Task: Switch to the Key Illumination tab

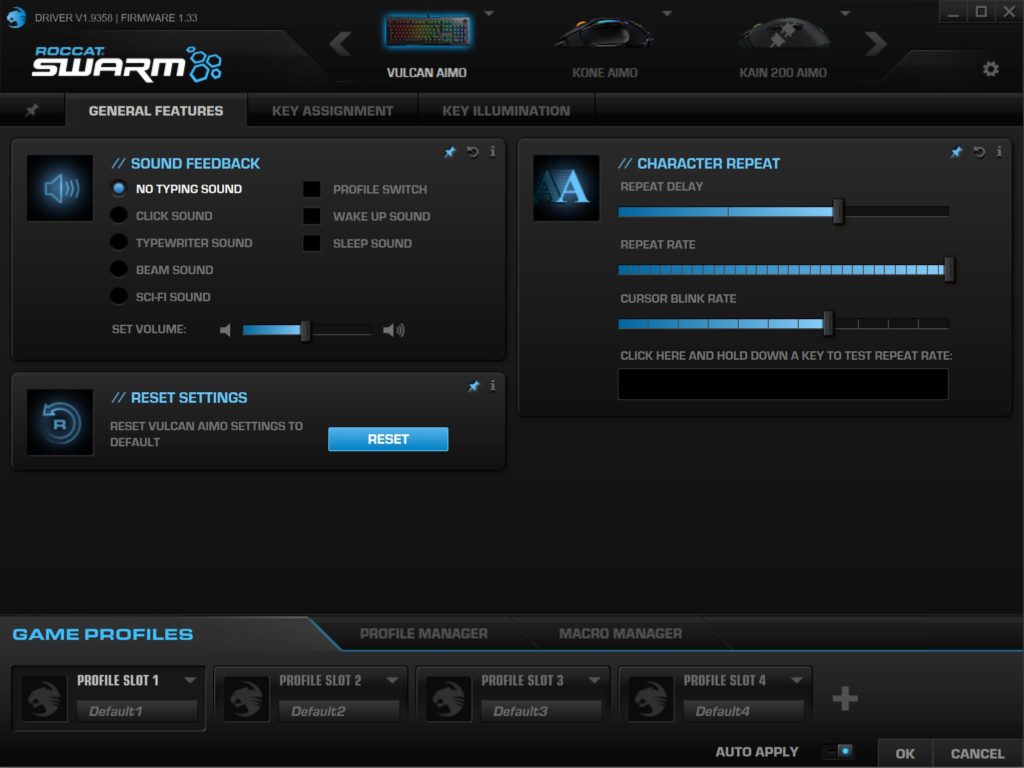Action: click(x=505, y=110)
